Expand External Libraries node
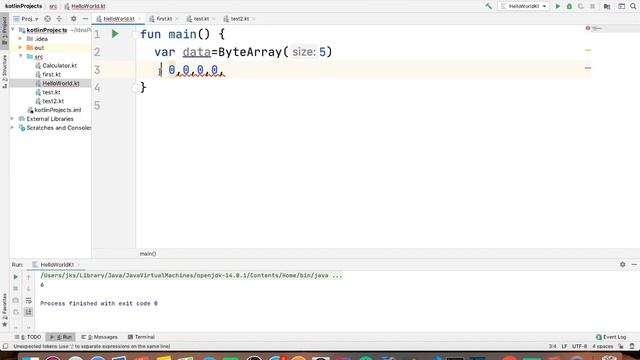Screen dimensions: 640x360 click(13, 119)
